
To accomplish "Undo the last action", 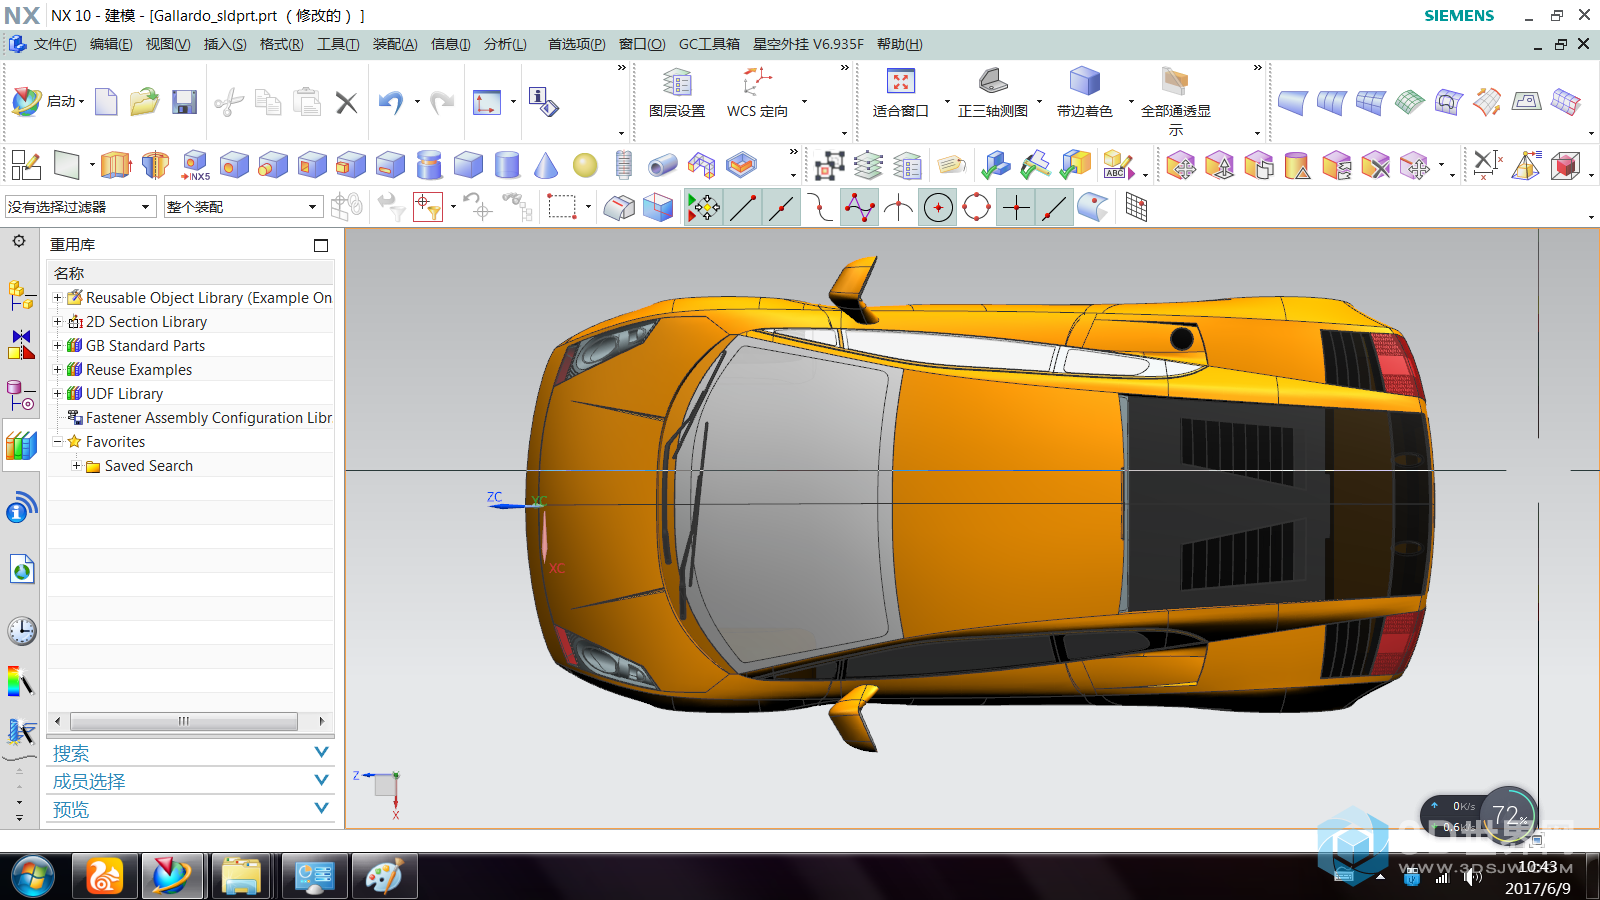I will tap(391, 102).
